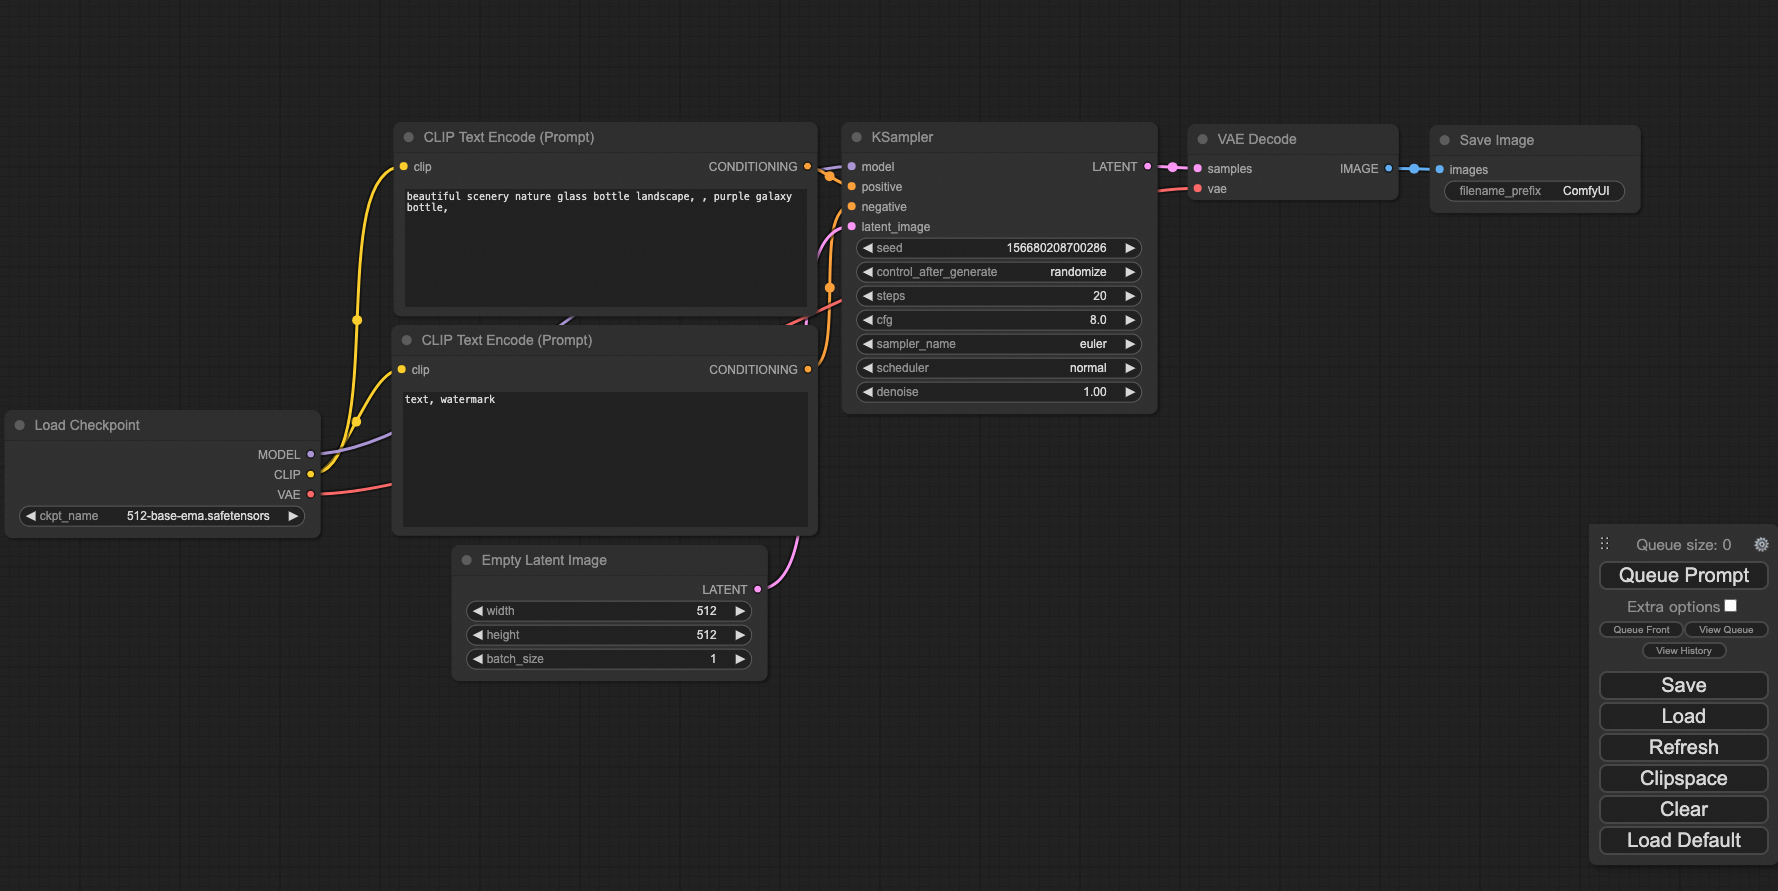Click CONDITIONING output of the top CLIP Text Encode
This screenshot has width=1778, height=891.
coord(808,167)
